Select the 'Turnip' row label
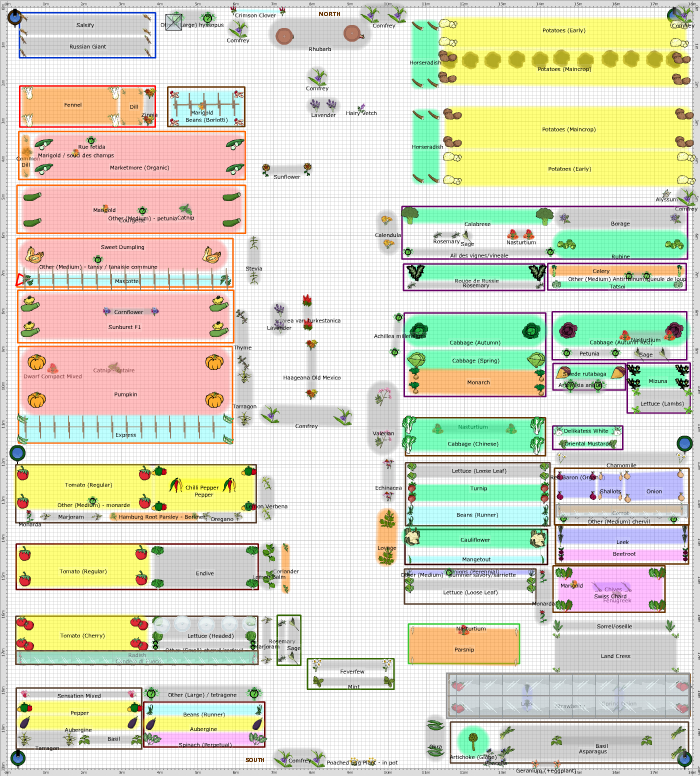The image size is (700, 776). click(478, 488)
